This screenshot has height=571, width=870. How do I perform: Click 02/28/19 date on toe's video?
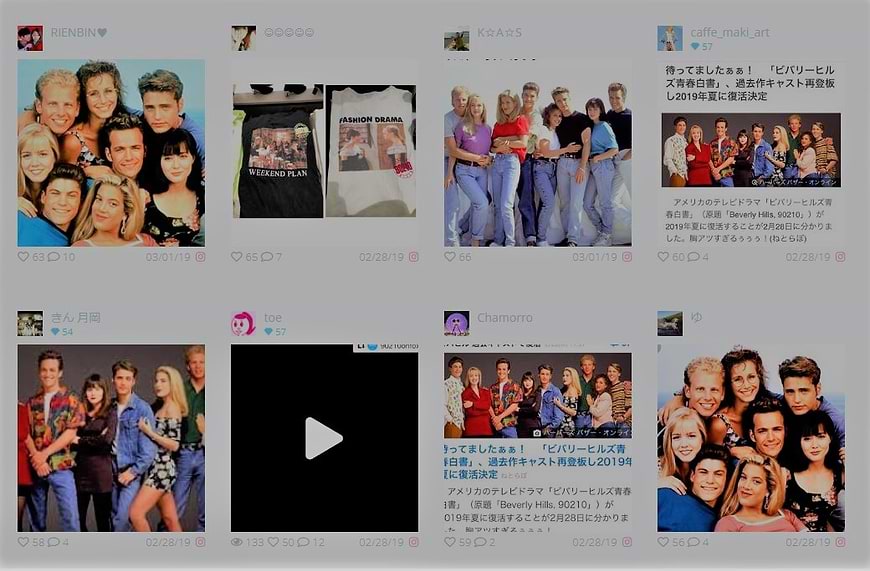click(381, 542)
